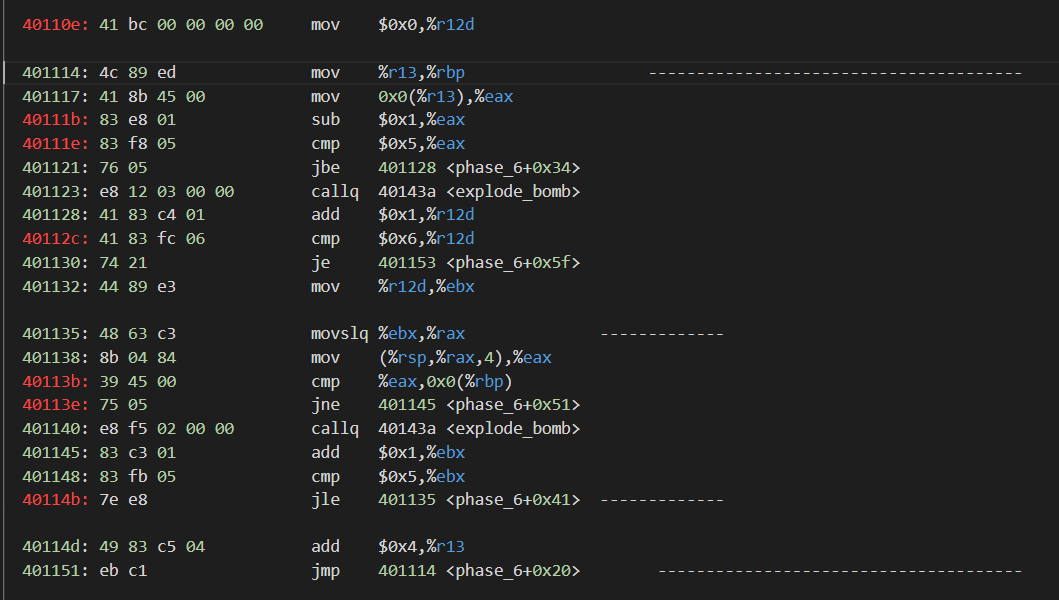The width and height of the screenshot is (1059, 600).
Task: Click red address 40113e
Action: point(56,405)
